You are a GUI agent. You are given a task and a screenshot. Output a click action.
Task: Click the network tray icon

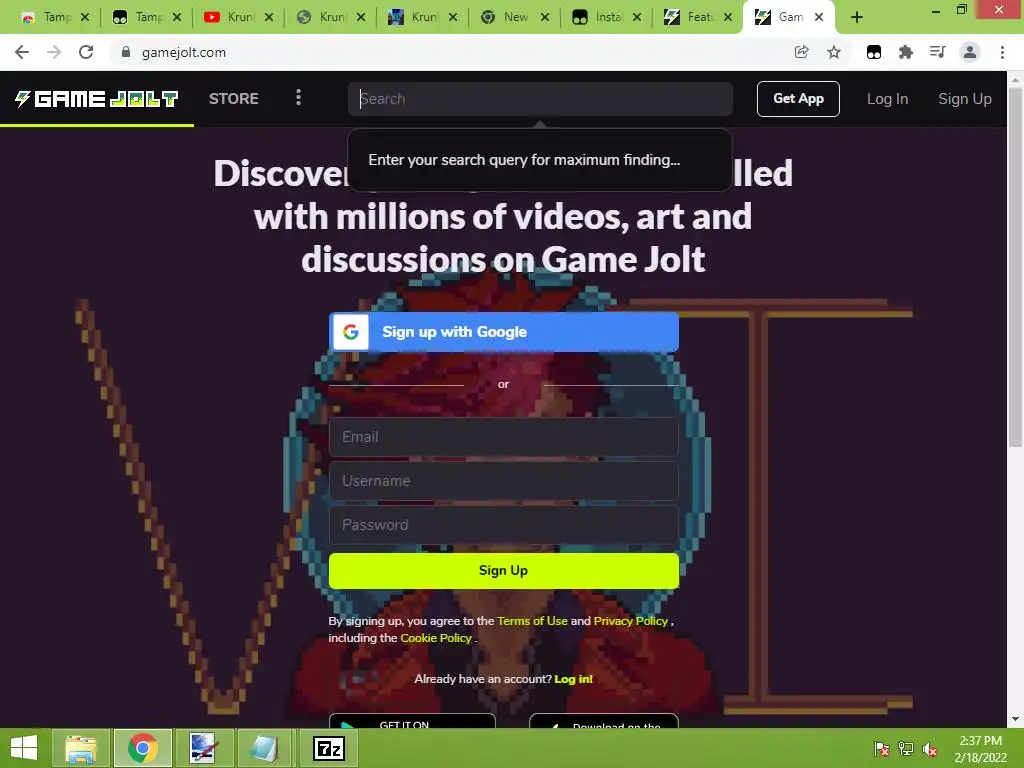click(x=906, y=749)
